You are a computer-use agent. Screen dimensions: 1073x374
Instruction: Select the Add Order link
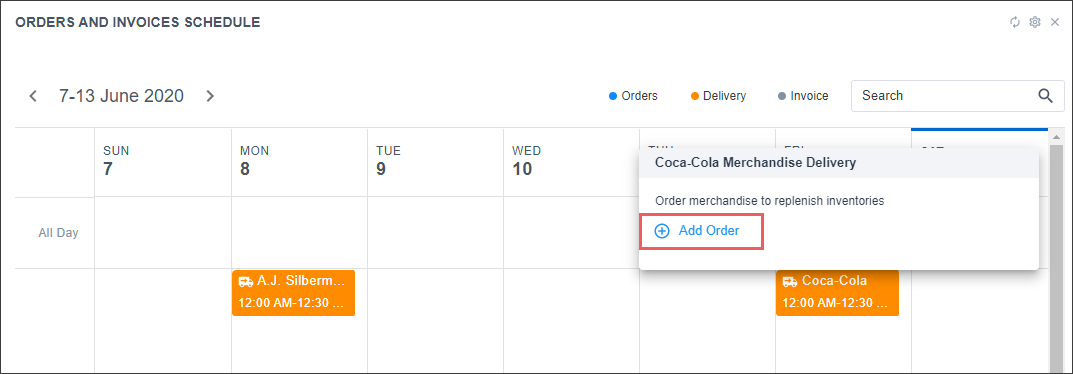click(708, 231)
